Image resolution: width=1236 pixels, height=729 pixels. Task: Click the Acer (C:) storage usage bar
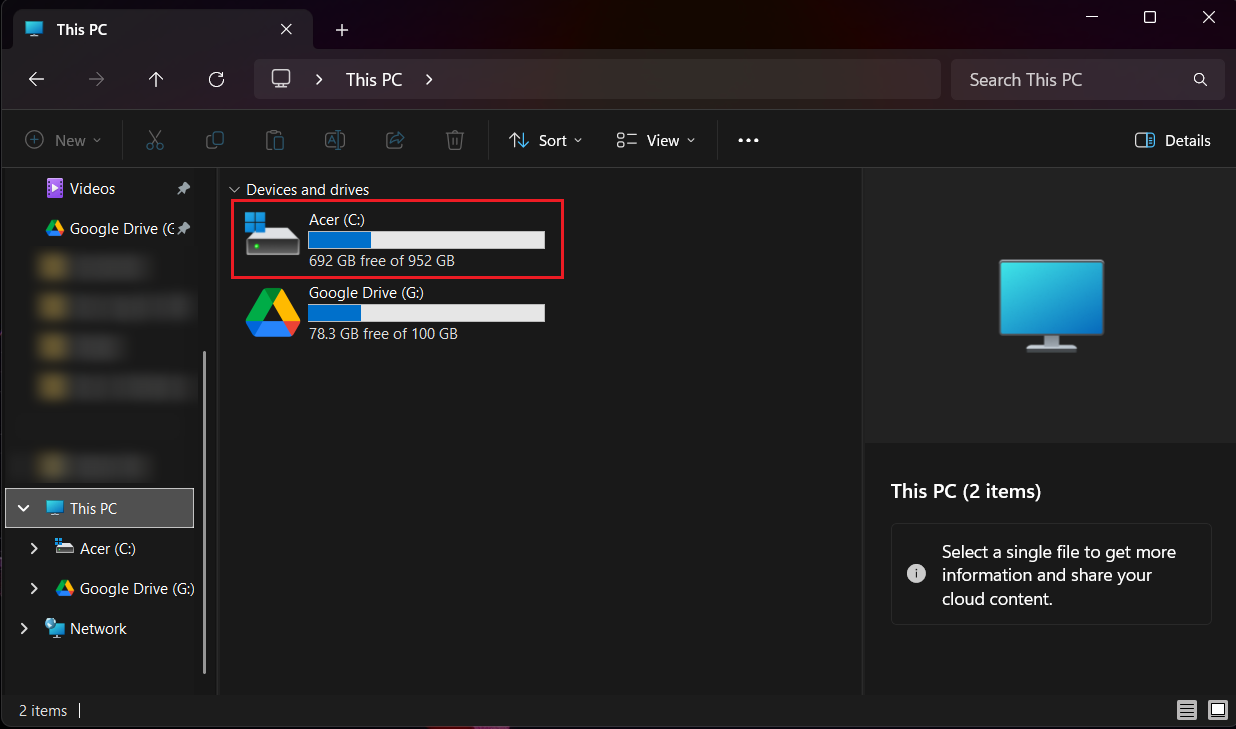coord(426,240)
